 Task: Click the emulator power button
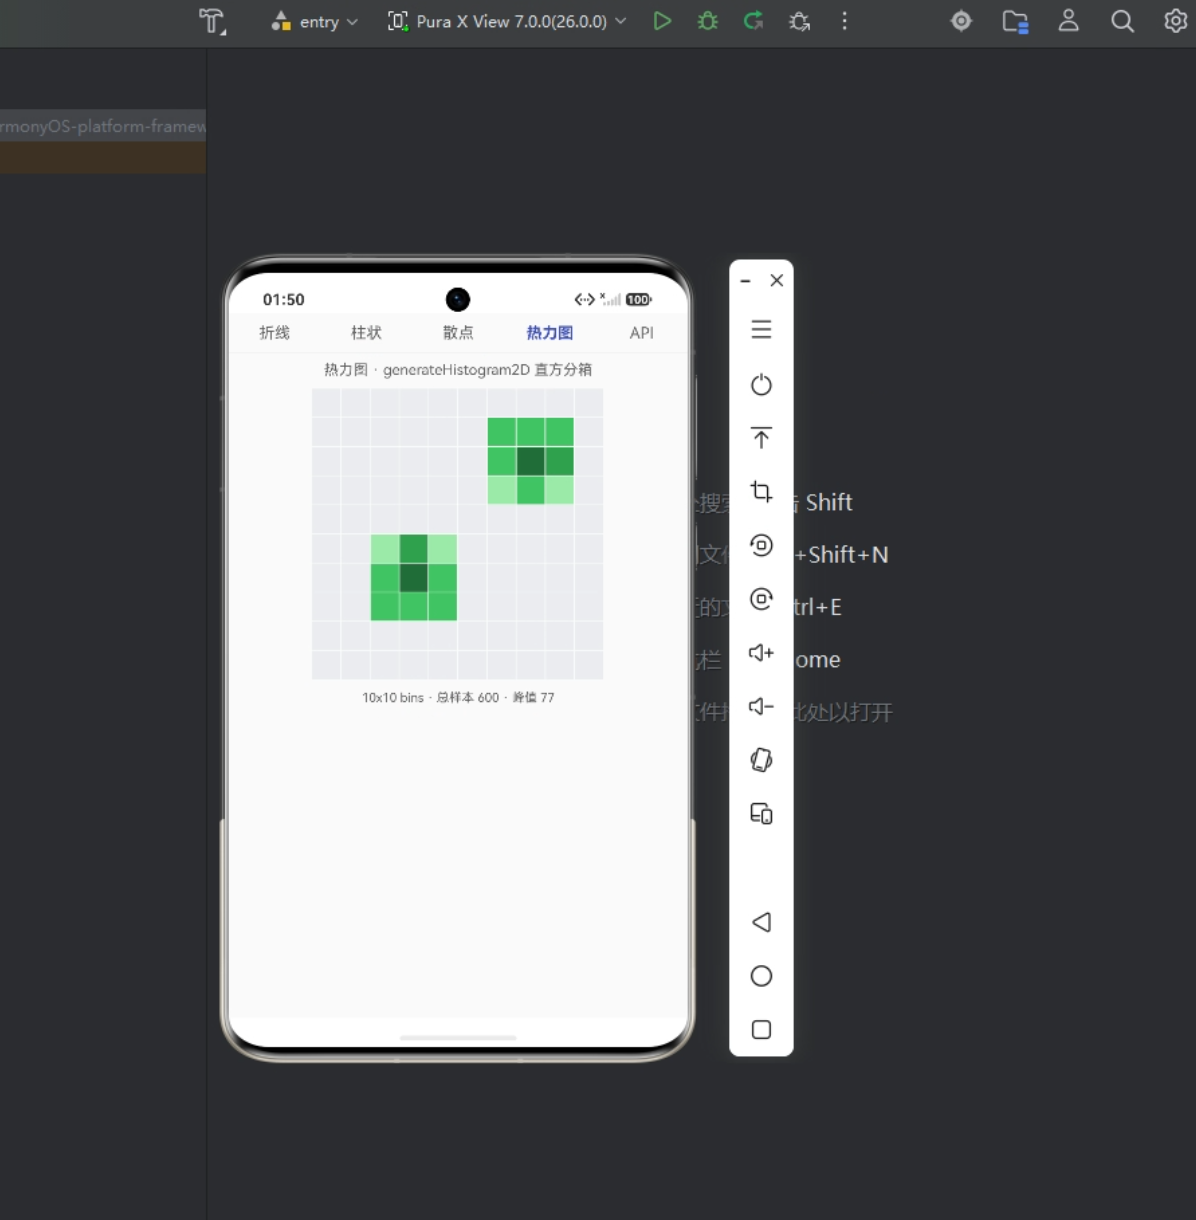click(761, 384)
